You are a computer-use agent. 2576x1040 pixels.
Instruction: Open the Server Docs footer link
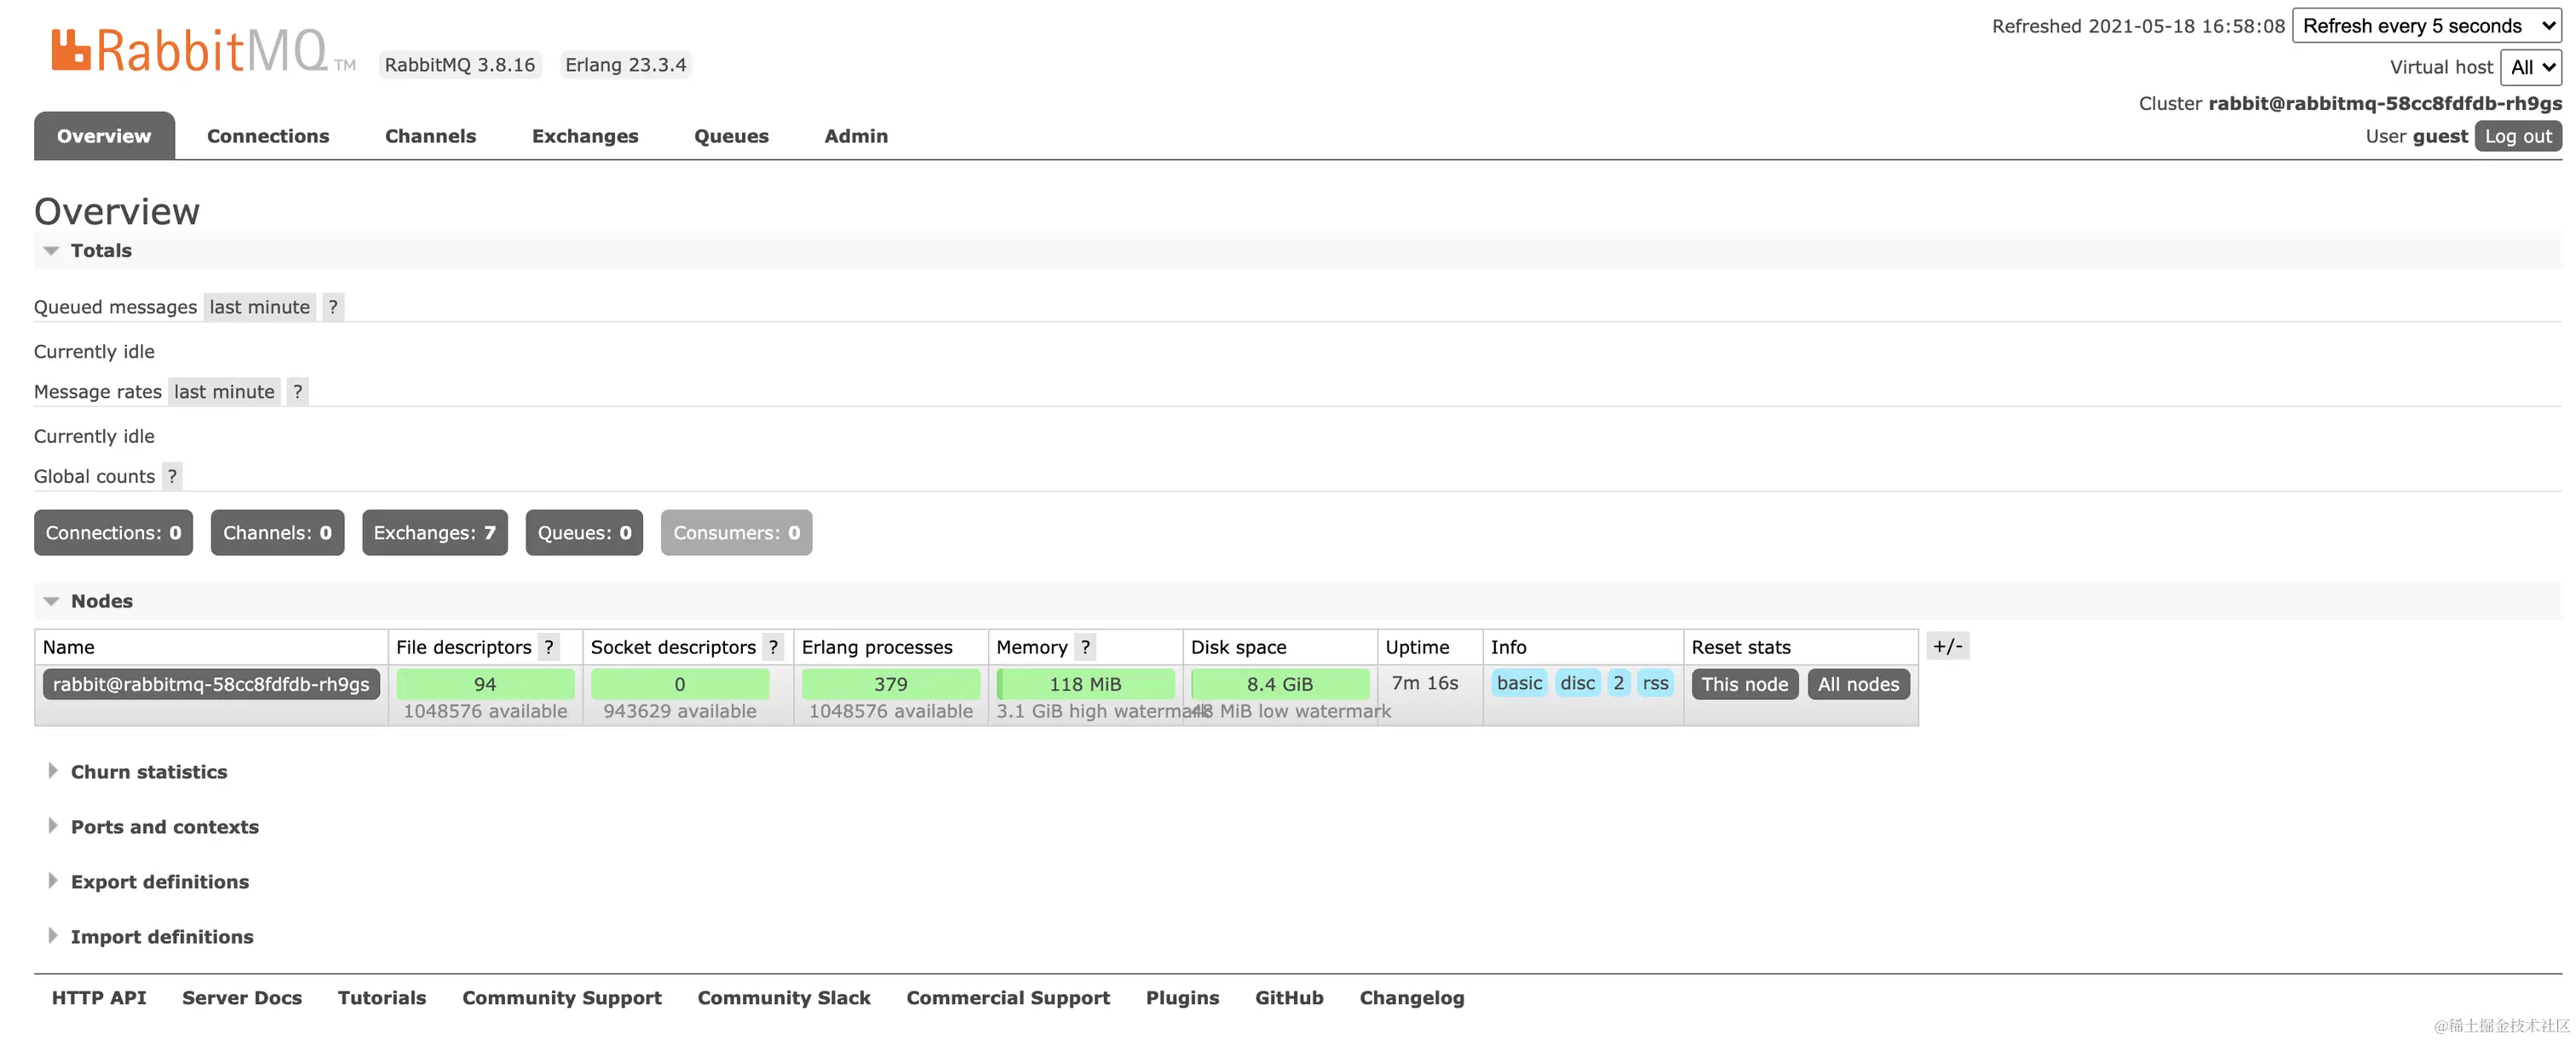[x=241, y=998]
